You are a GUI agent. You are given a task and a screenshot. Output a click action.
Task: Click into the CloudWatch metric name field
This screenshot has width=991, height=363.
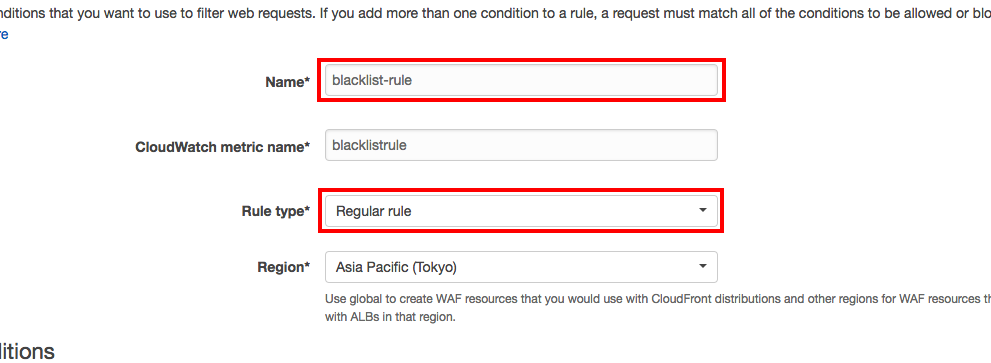(521, 145)
